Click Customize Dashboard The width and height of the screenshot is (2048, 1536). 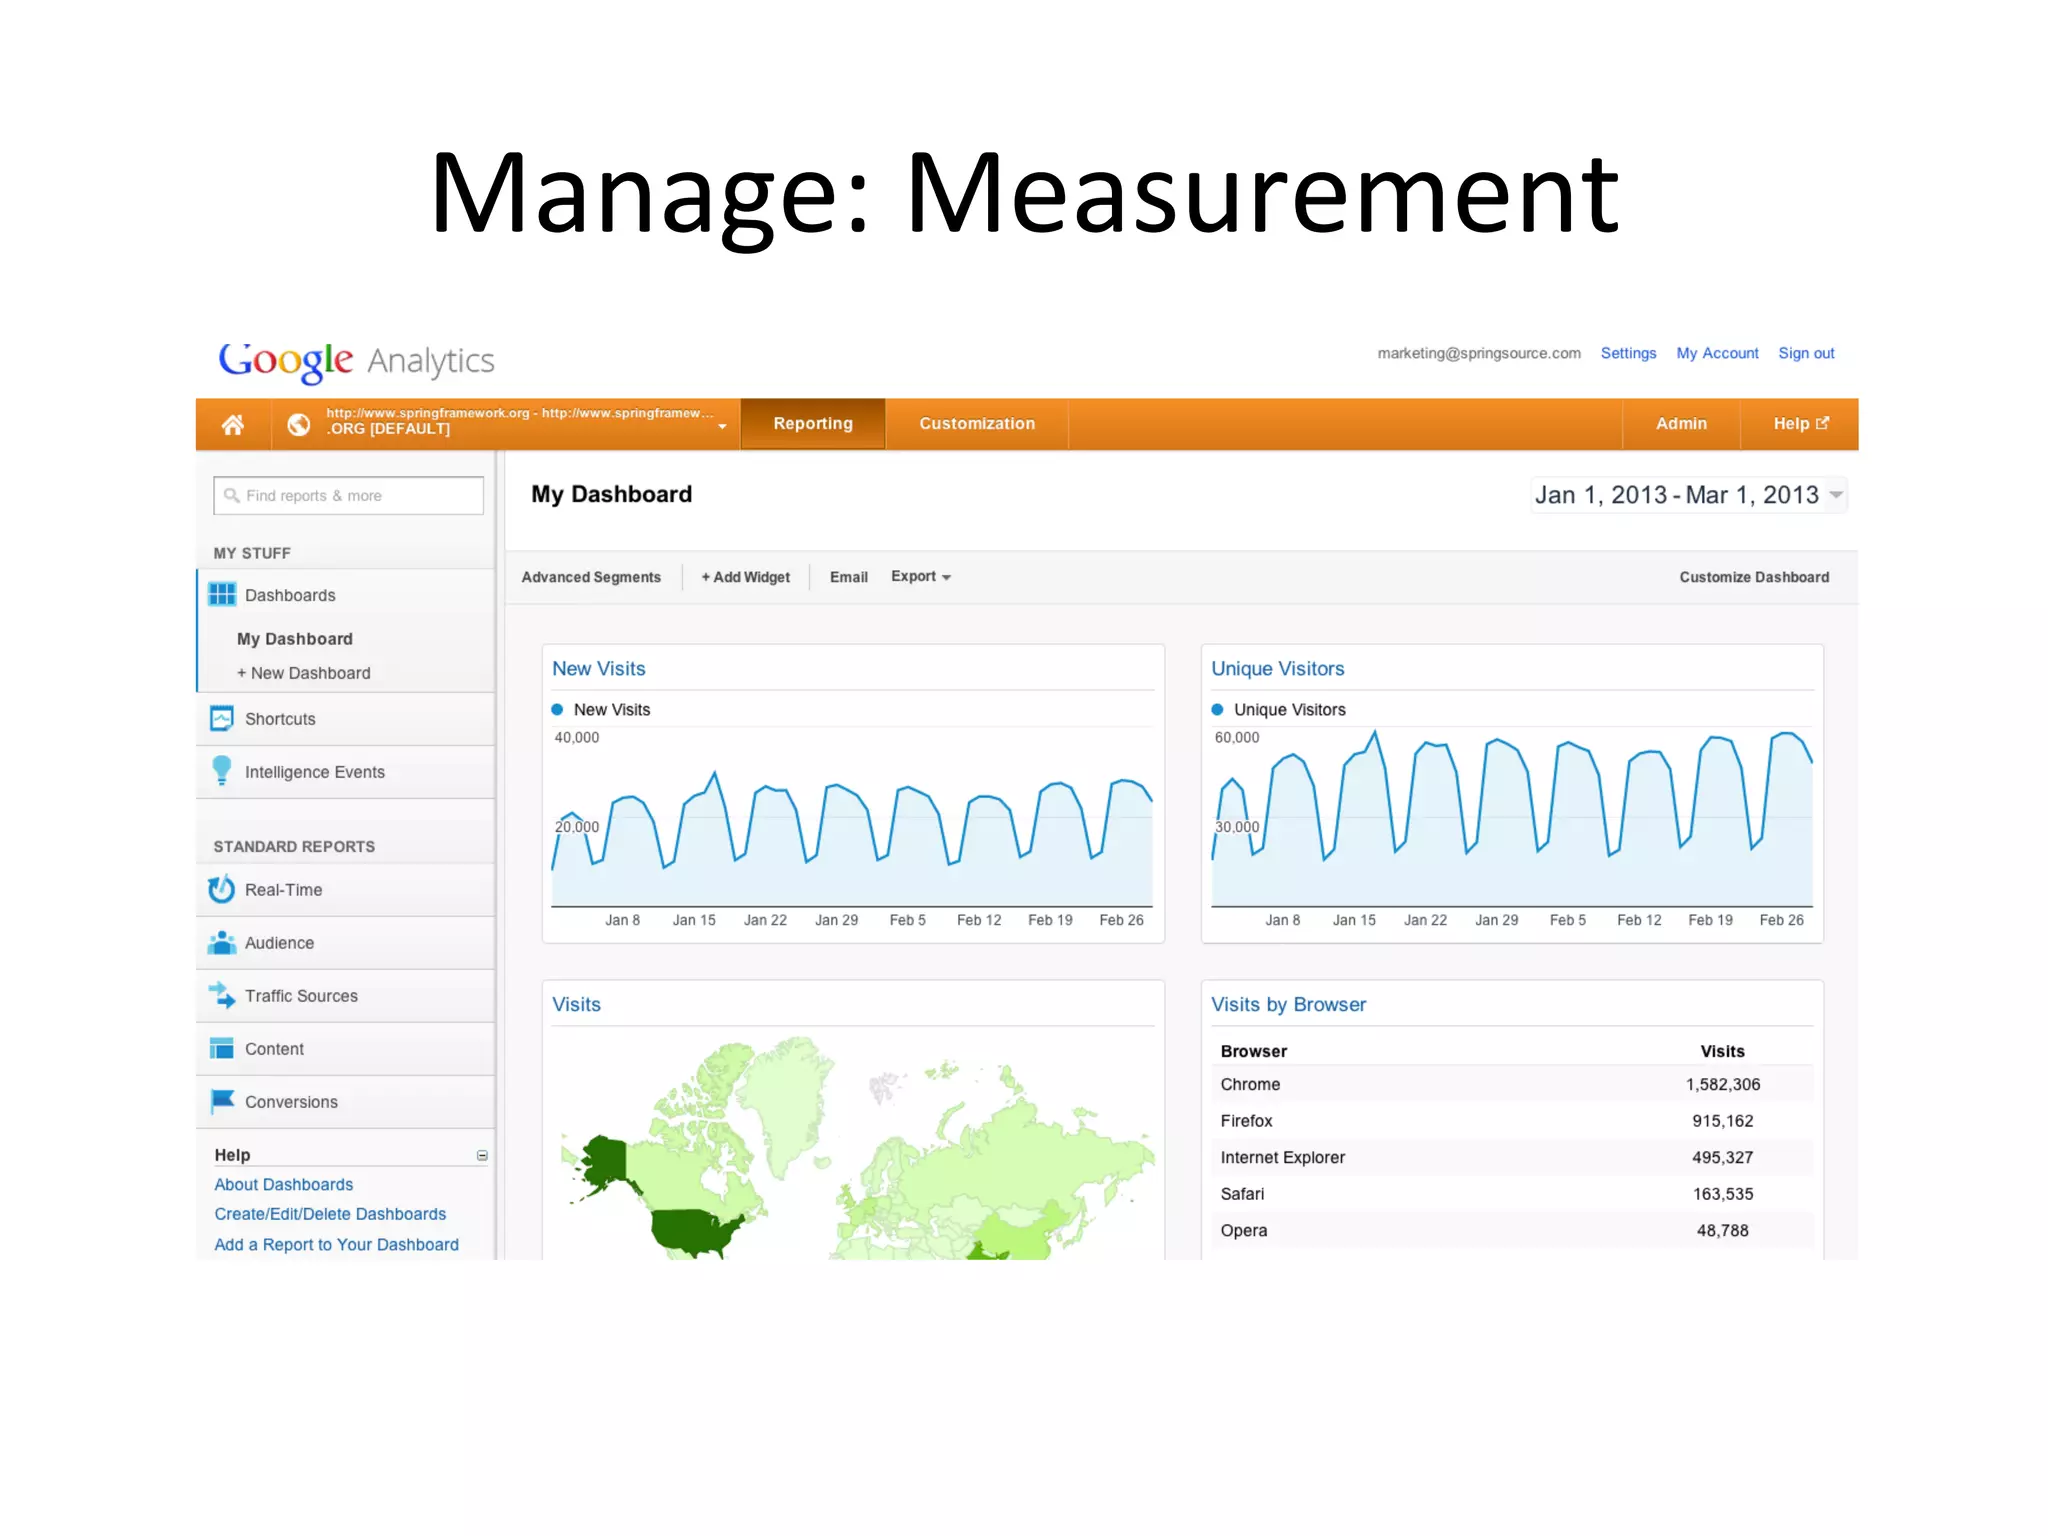click(x=1754, y=577)
